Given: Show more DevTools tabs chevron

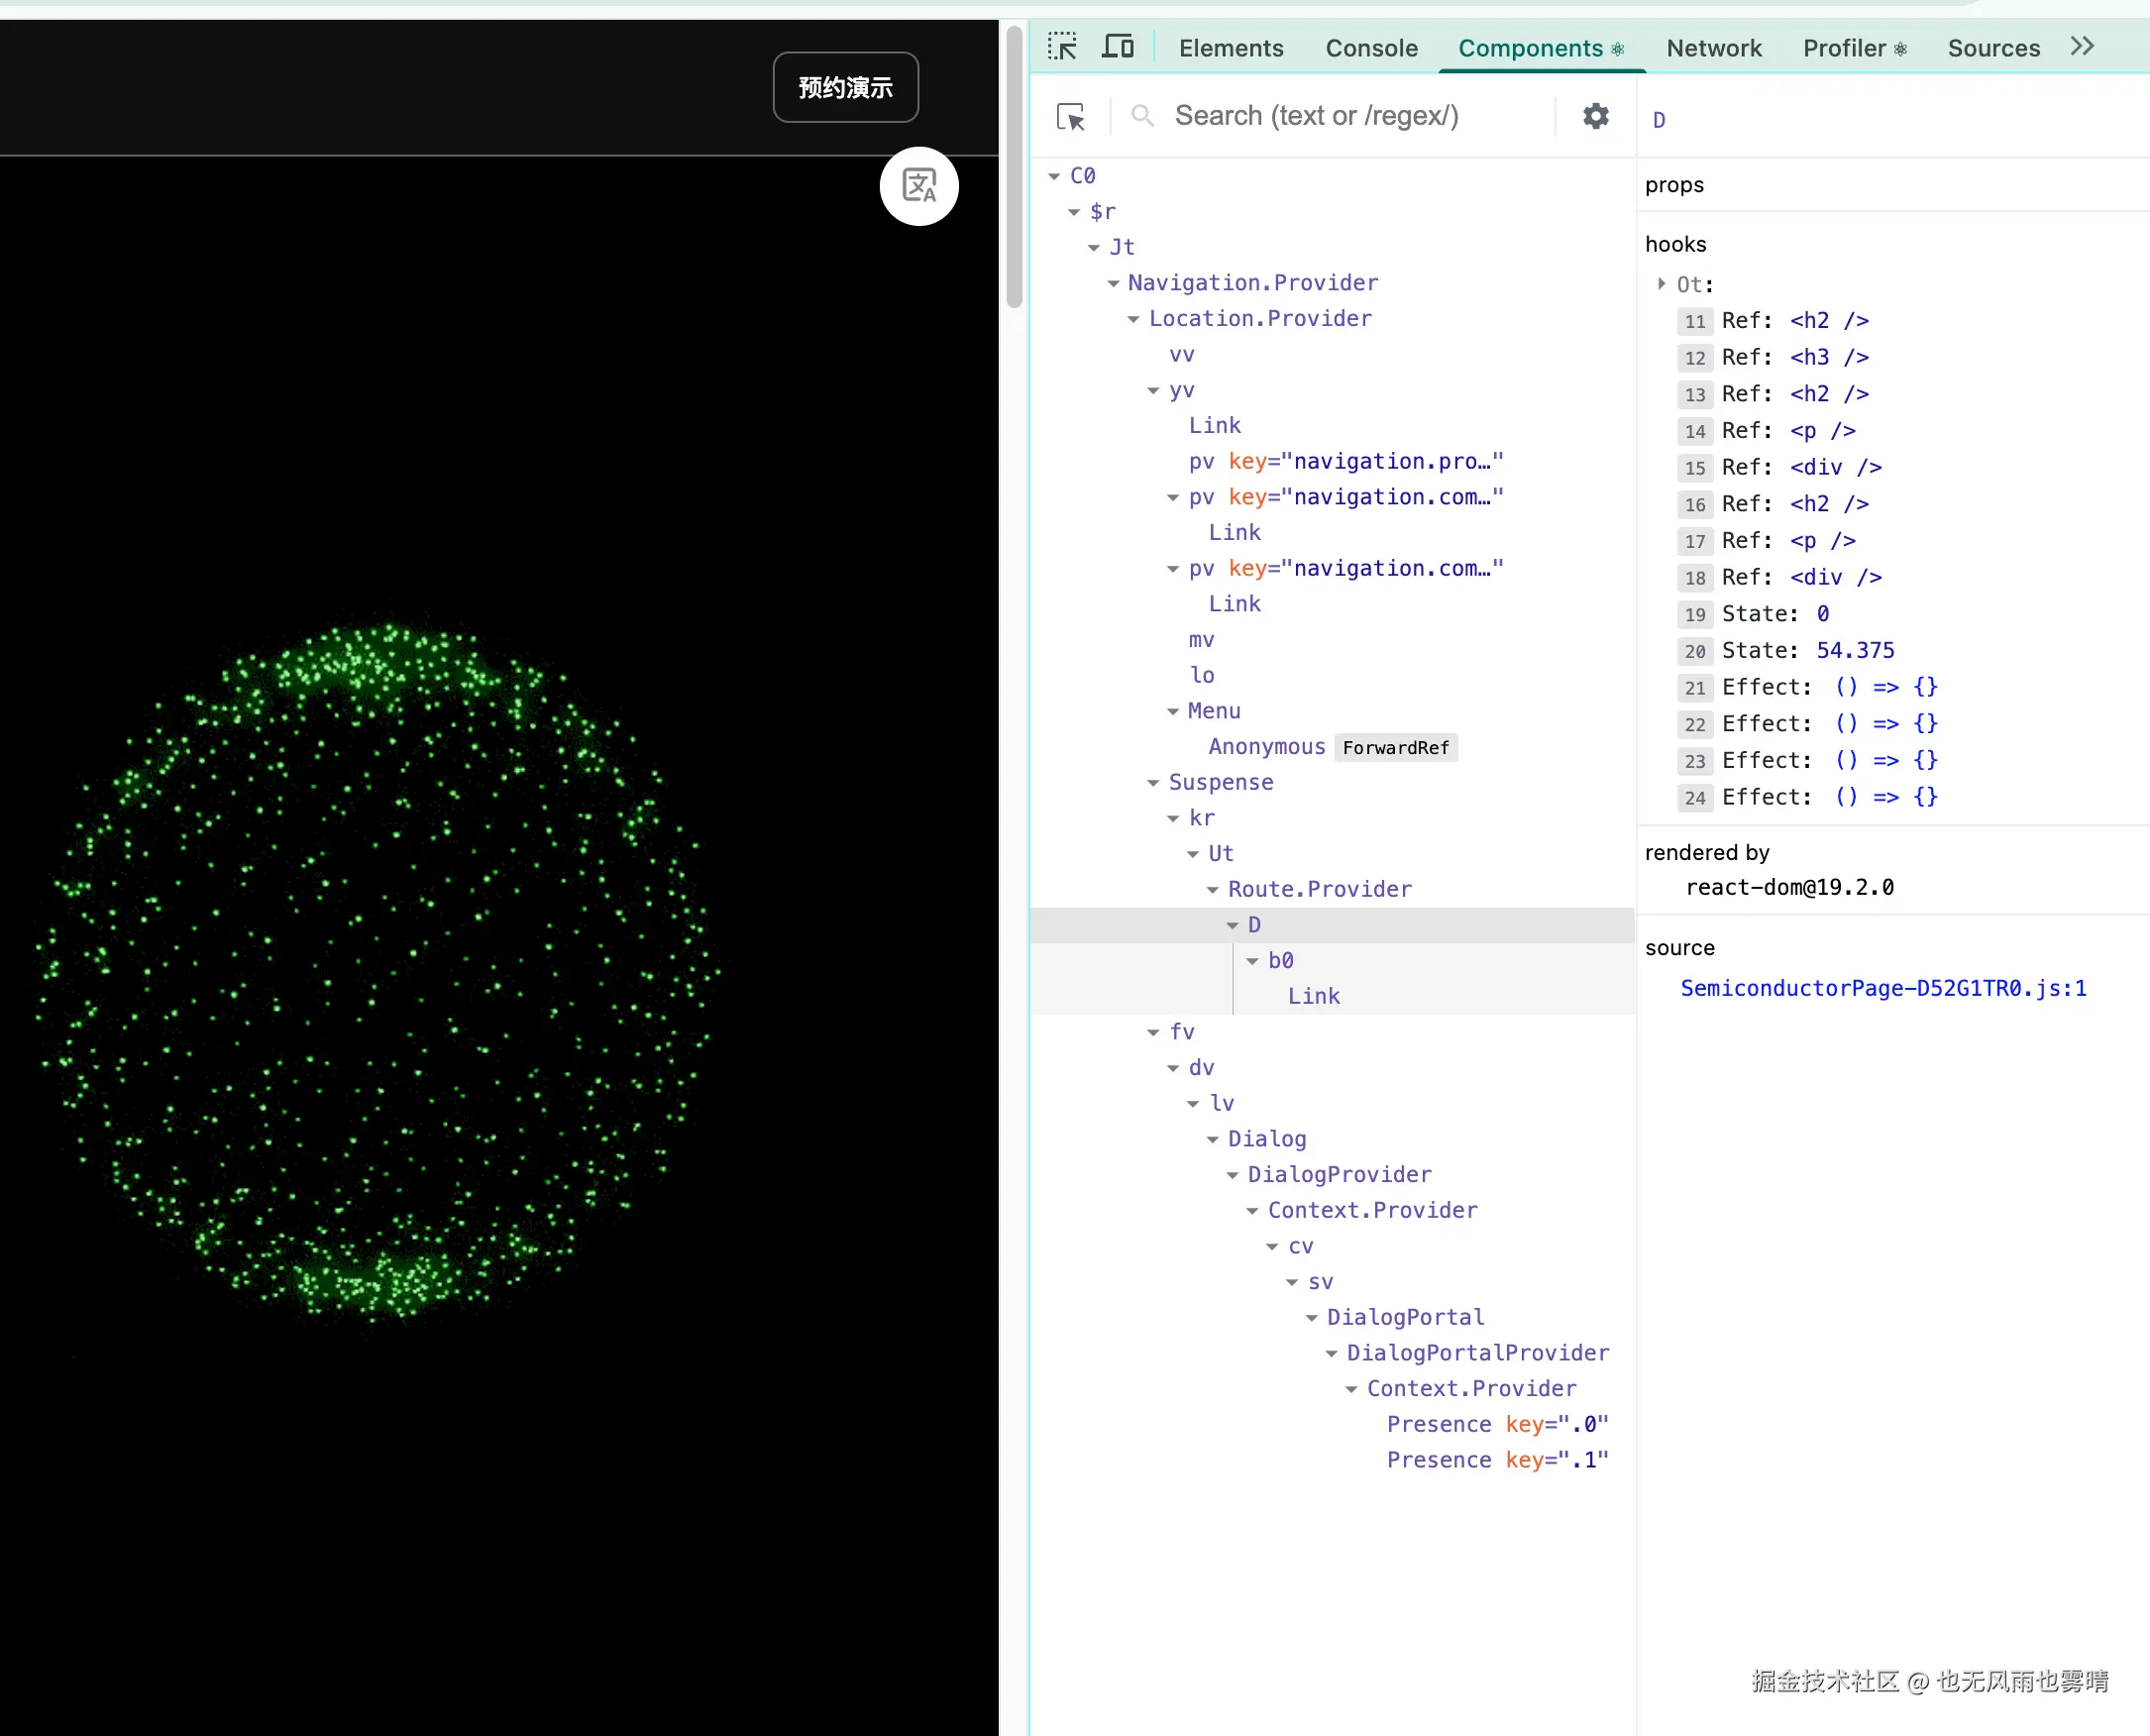Looking at the screenshot, I should (2082, 47).
